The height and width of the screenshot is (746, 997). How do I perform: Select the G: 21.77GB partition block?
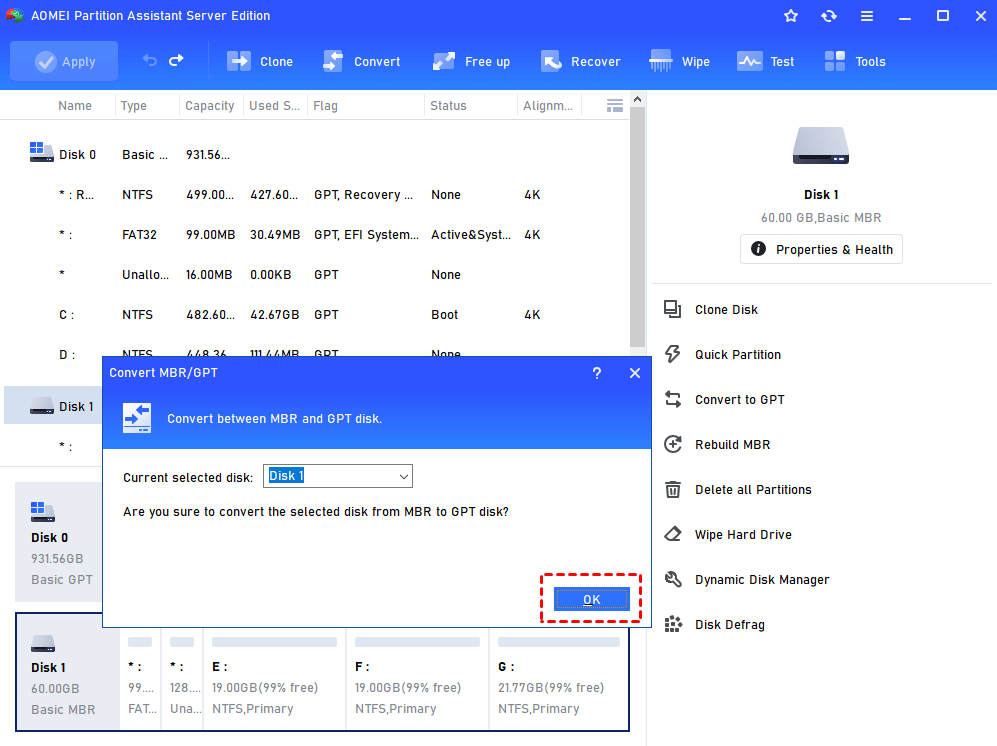[x=558, y=679]
